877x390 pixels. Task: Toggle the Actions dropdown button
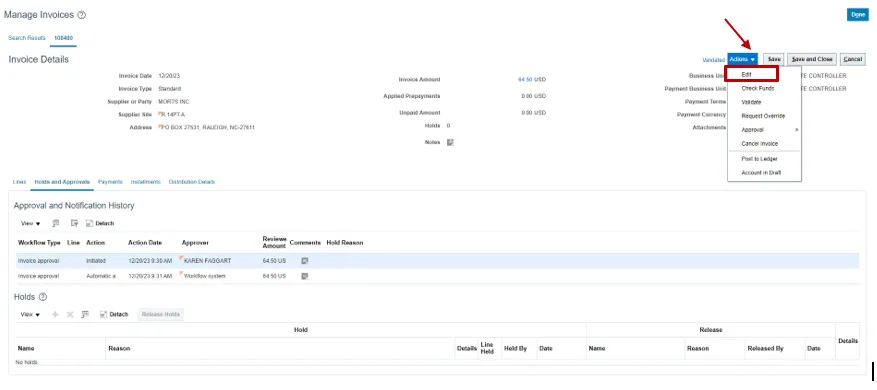[742, 59]
